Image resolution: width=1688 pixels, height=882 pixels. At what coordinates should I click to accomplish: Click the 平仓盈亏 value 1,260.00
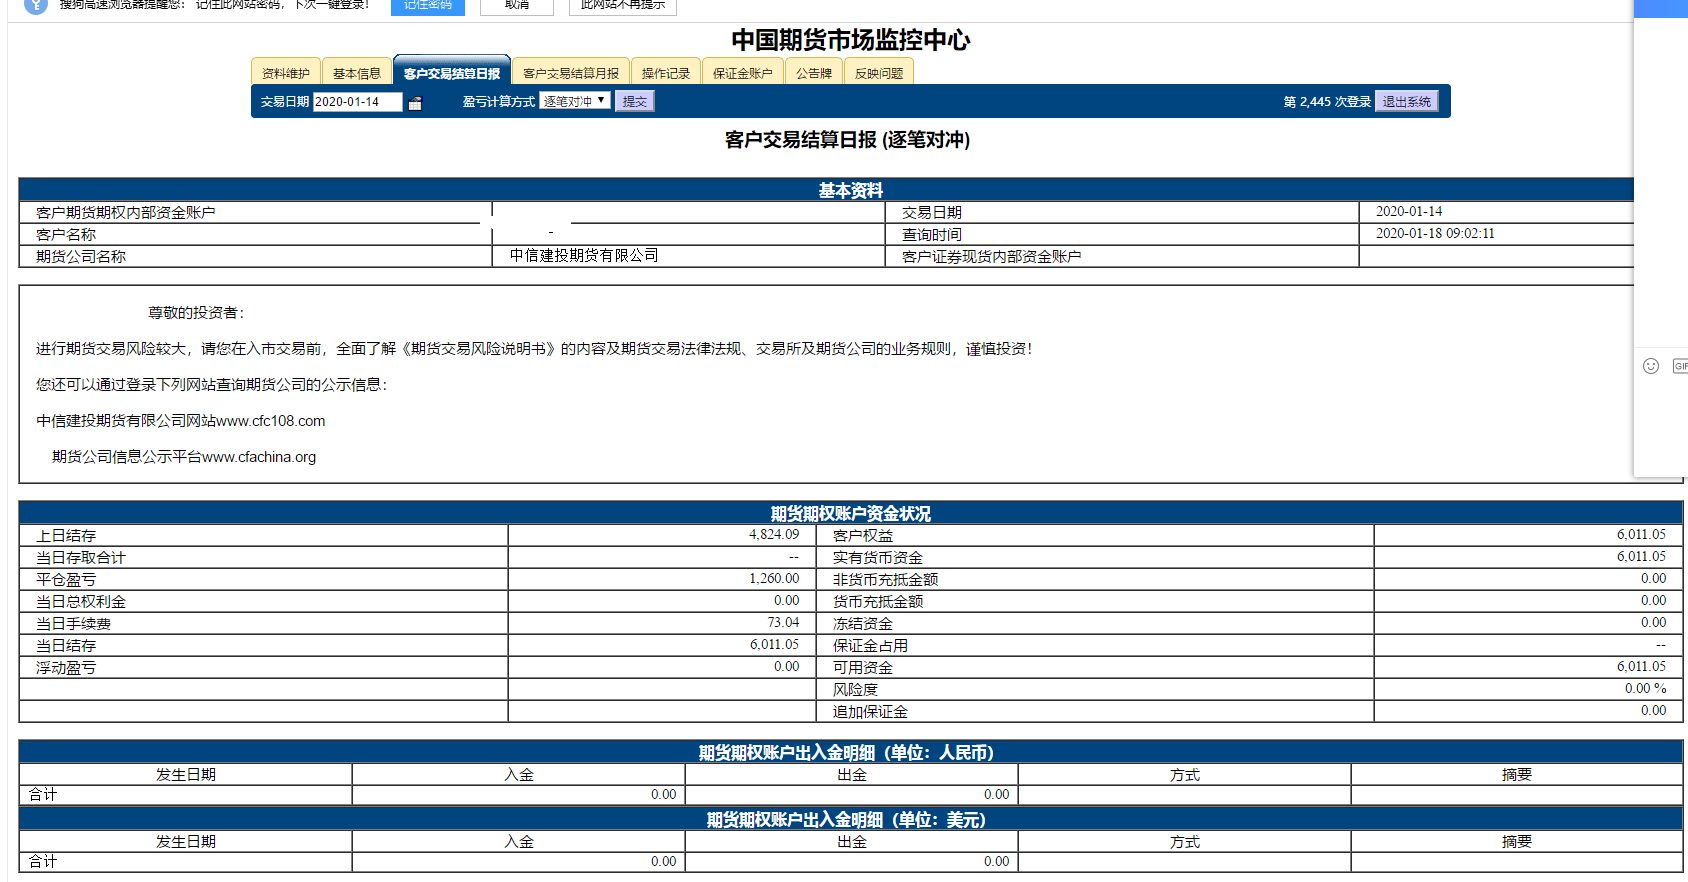point(774,578)
